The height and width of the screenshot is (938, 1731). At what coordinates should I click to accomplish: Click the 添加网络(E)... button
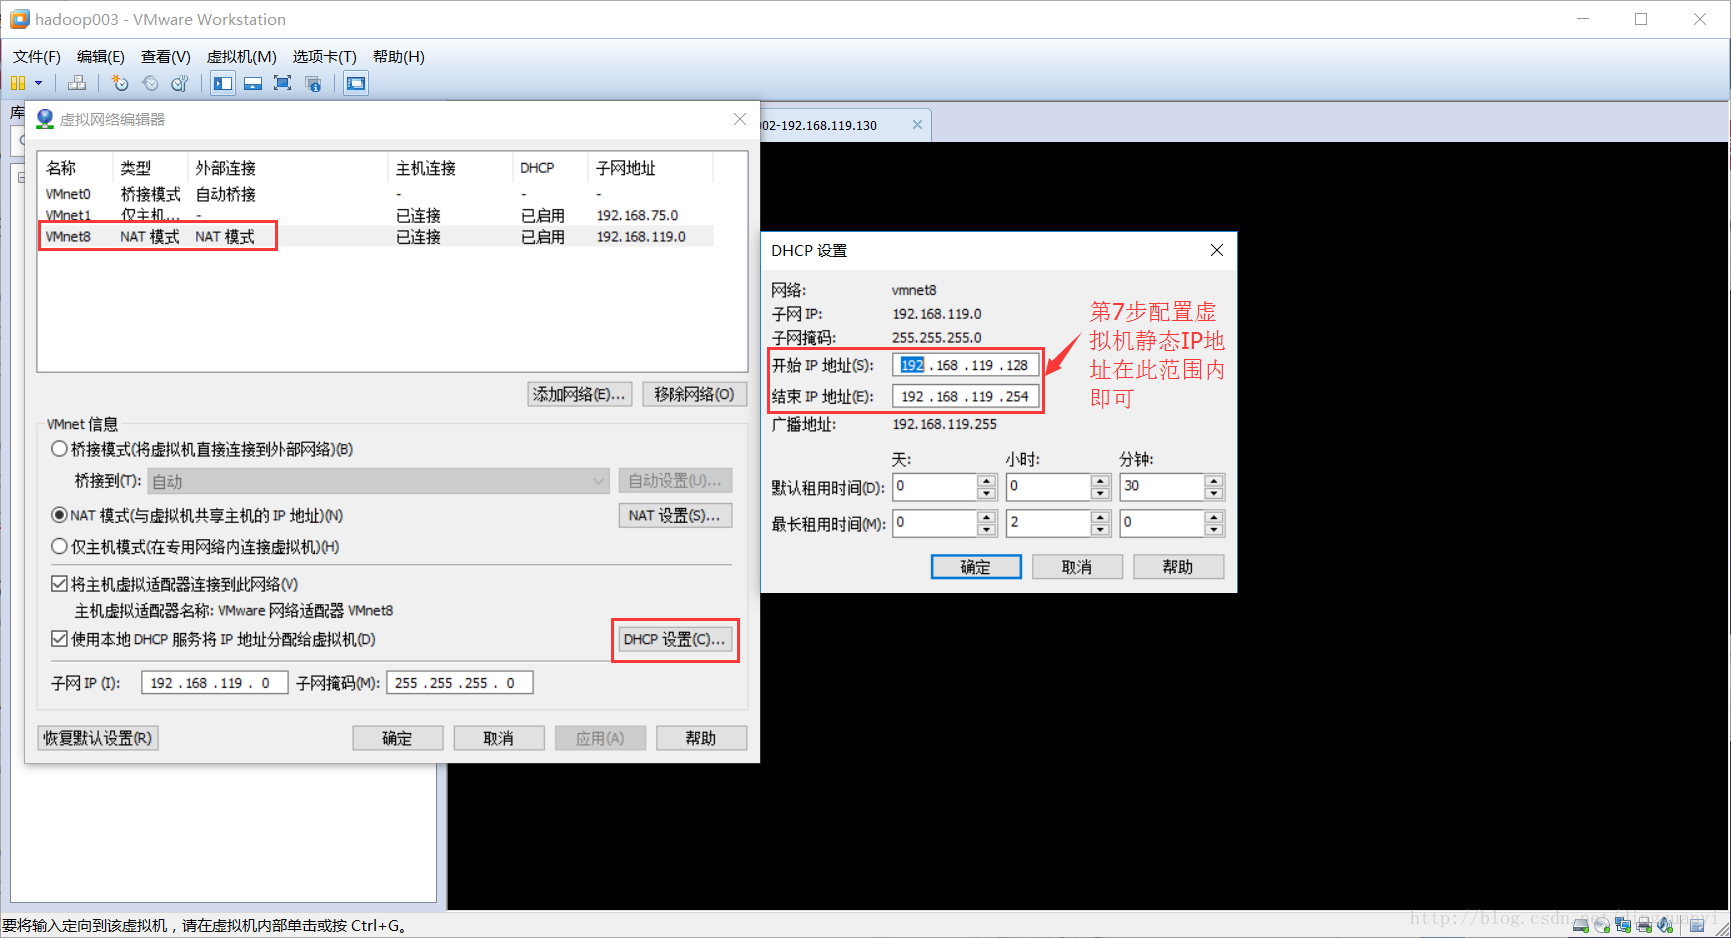tap(579, 394)
